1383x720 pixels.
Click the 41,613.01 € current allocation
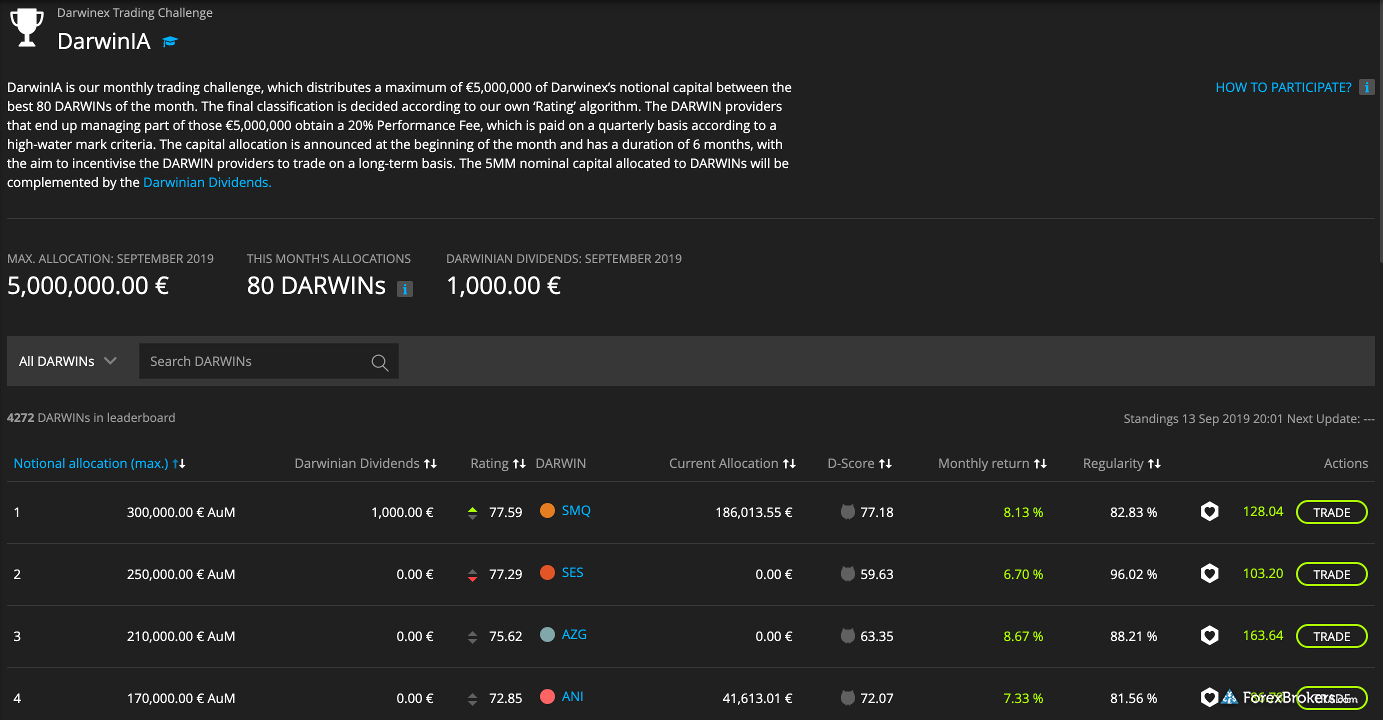pyautogui.click(x=758, y=699)
